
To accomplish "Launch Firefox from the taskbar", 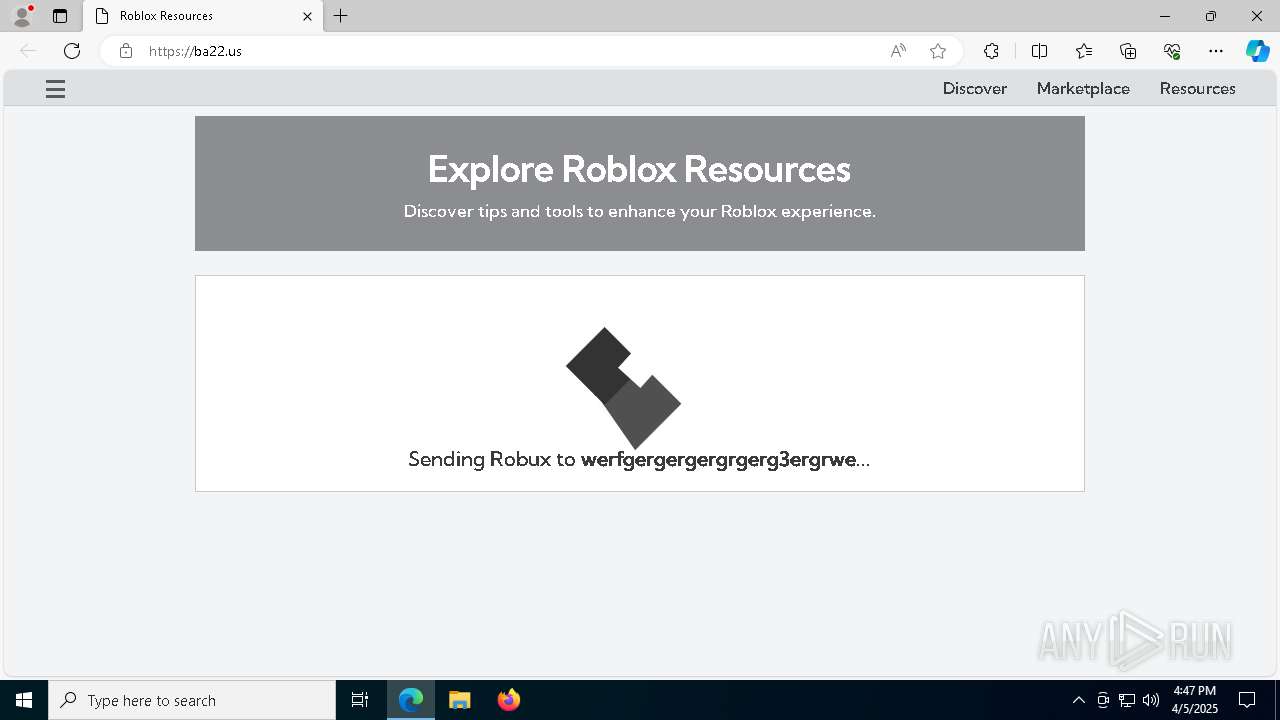I will pyautogui.click(x=508, y=700).
